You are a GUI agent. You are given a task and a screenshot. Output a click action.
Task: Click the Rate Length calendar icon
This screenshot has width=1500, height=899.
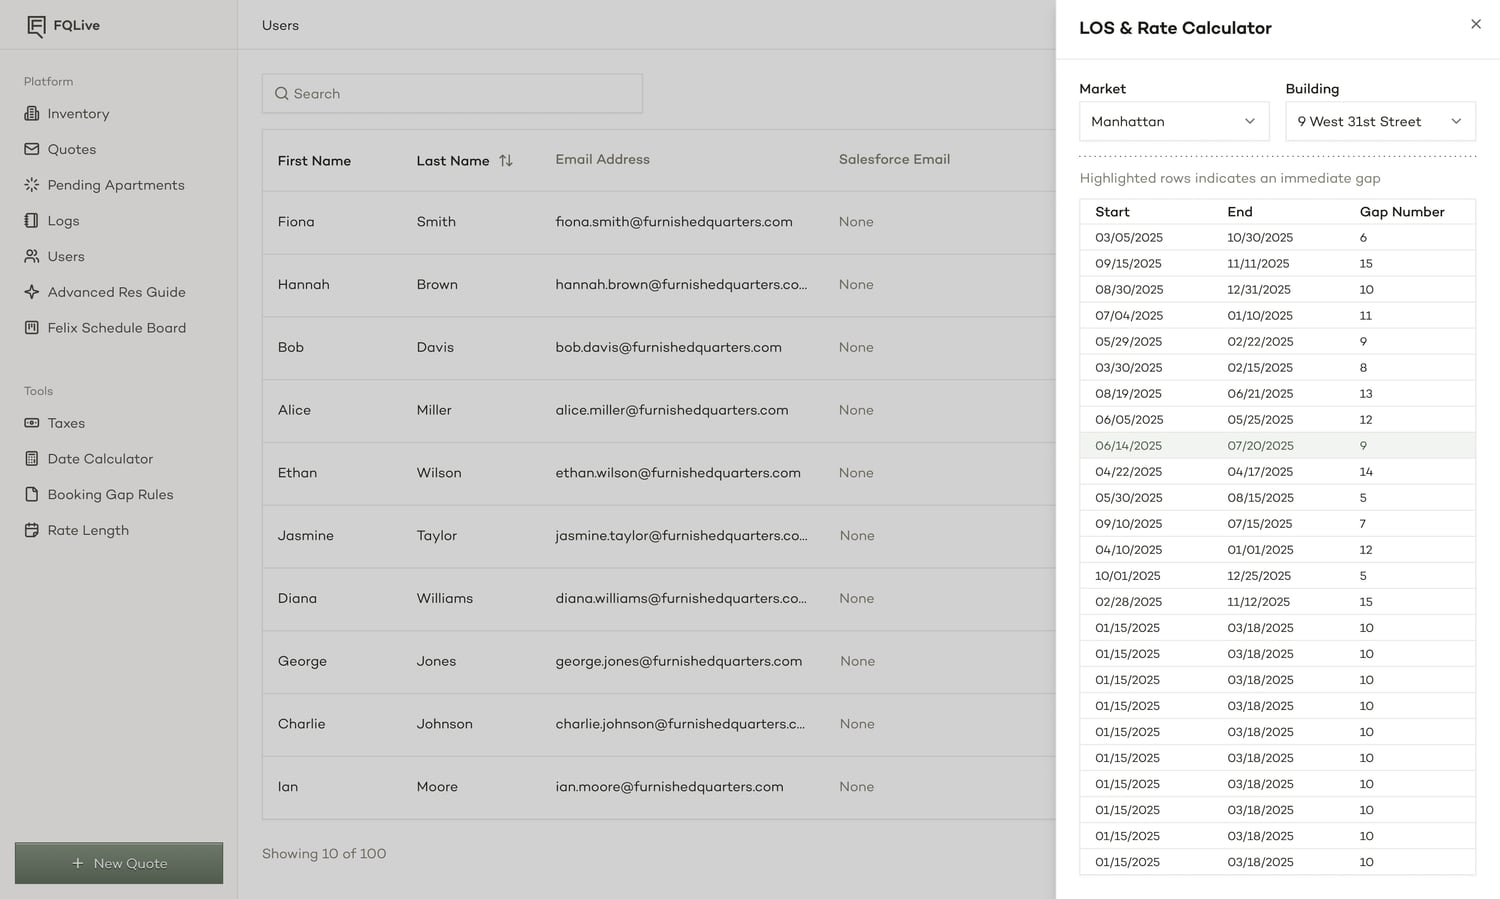tap(32, 530)
